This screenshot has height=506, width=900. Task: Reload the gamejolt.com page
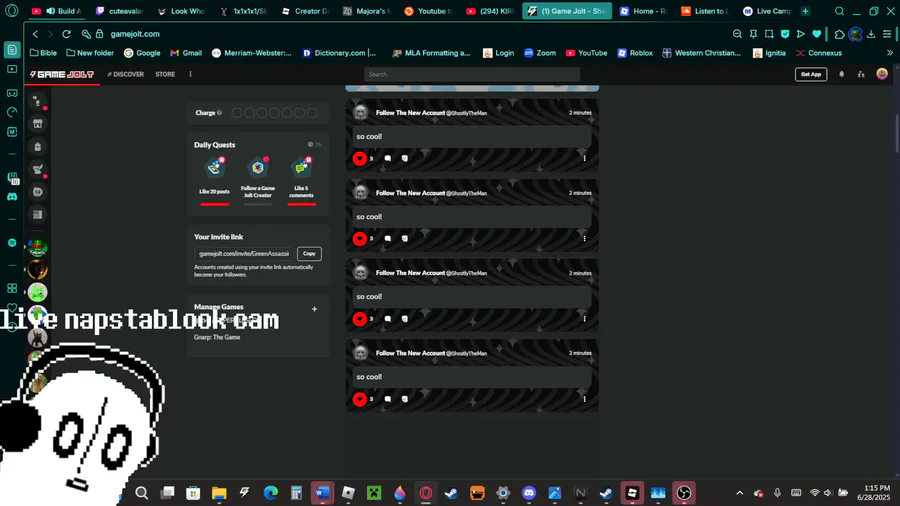click(66, 34)
